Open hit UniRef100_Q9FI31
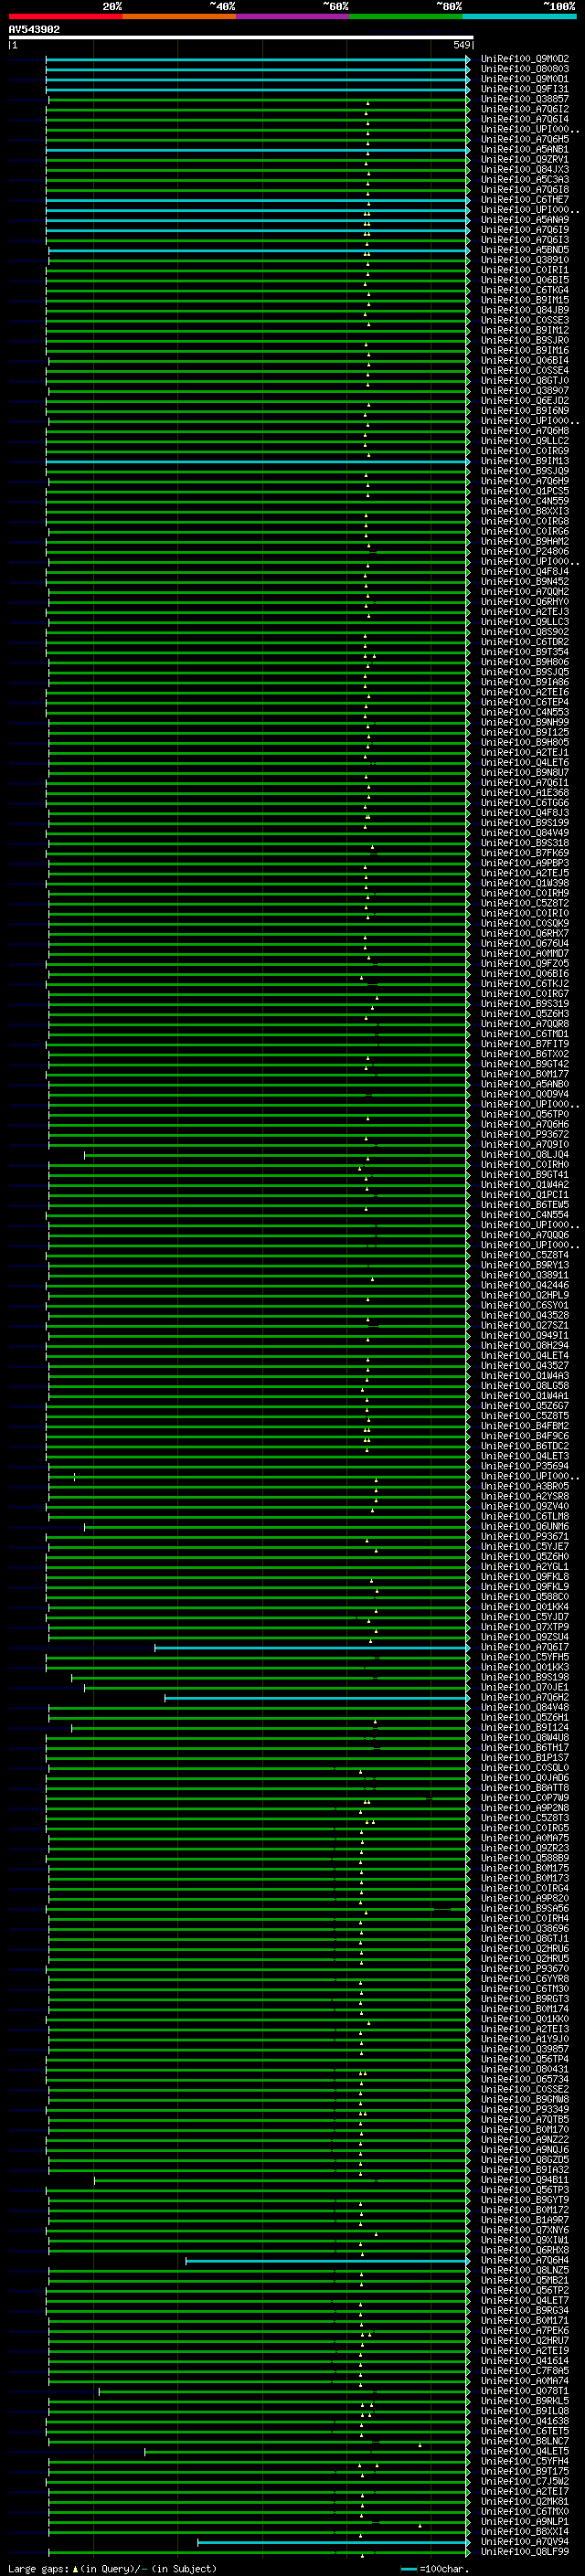This screenshot has width=585, height=2576. (x=525, y=89)
